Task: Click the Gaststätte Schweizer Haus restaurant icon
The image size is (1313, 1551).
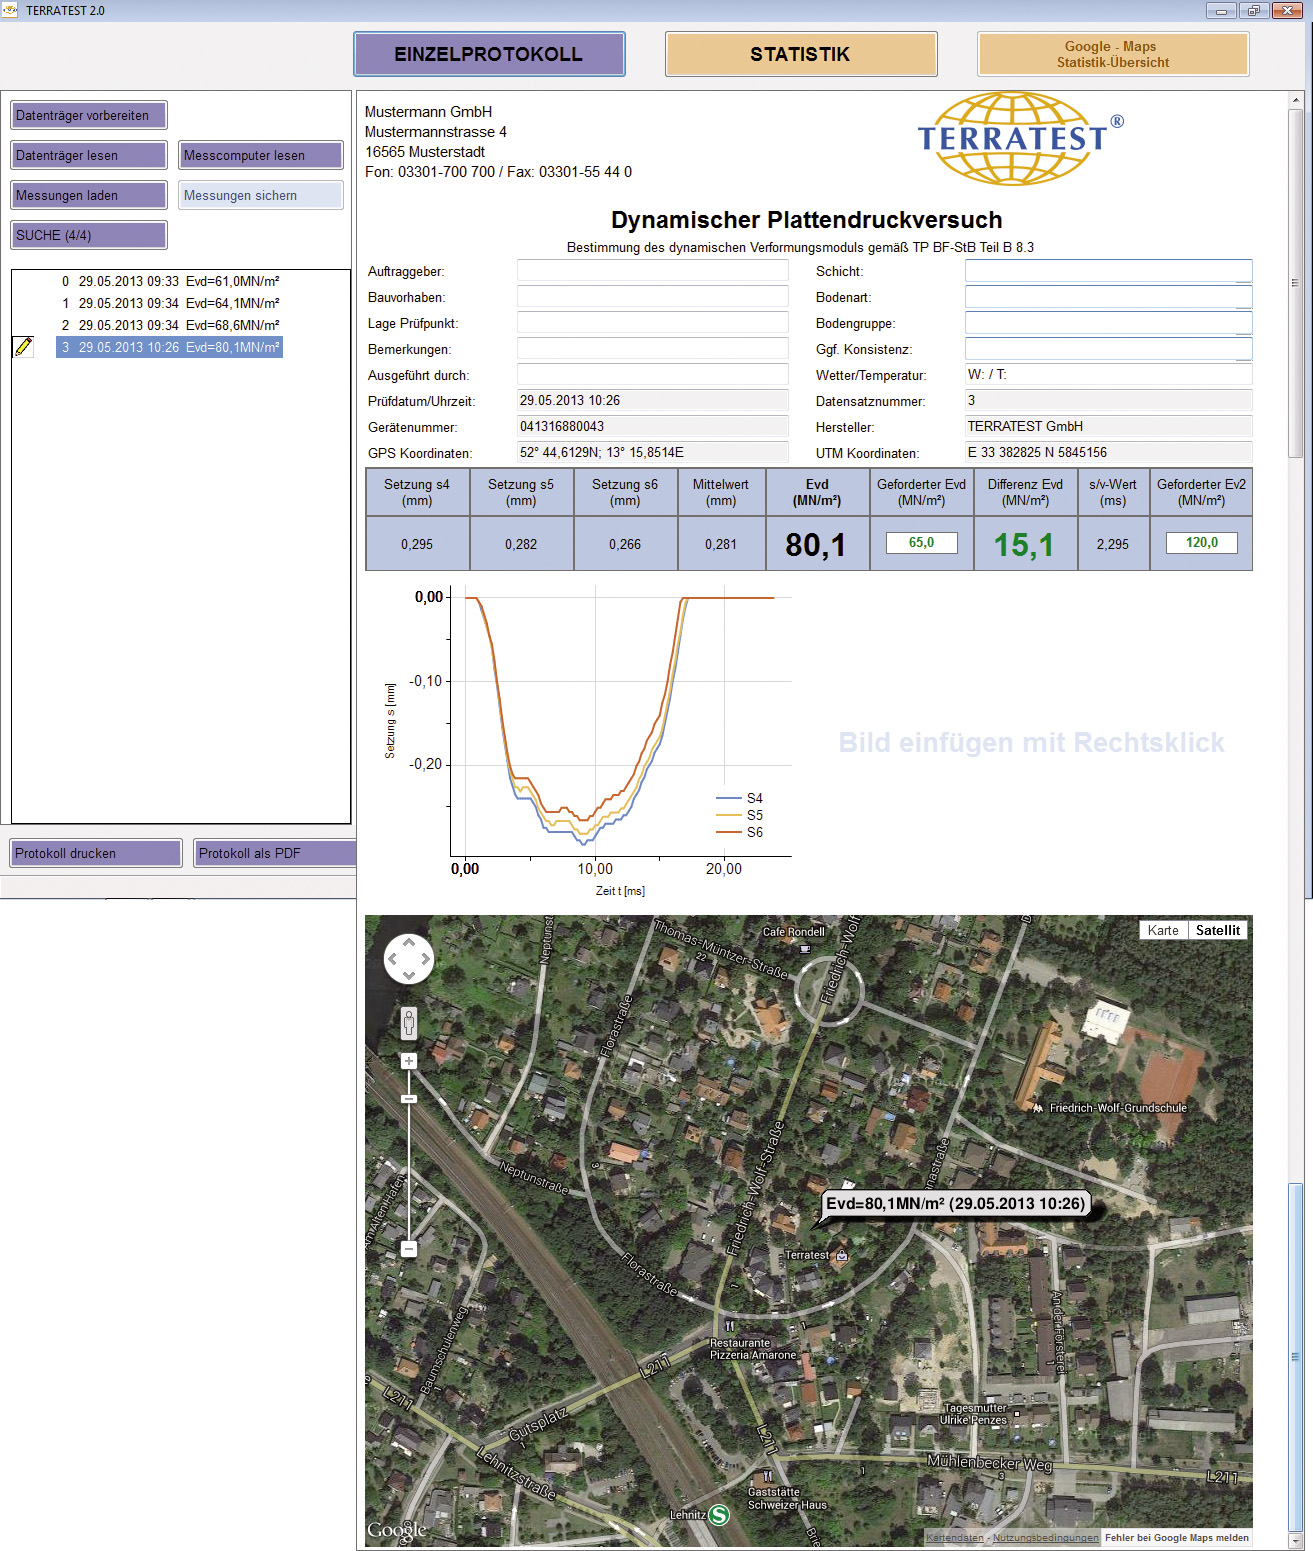Action: [768, 1476]
